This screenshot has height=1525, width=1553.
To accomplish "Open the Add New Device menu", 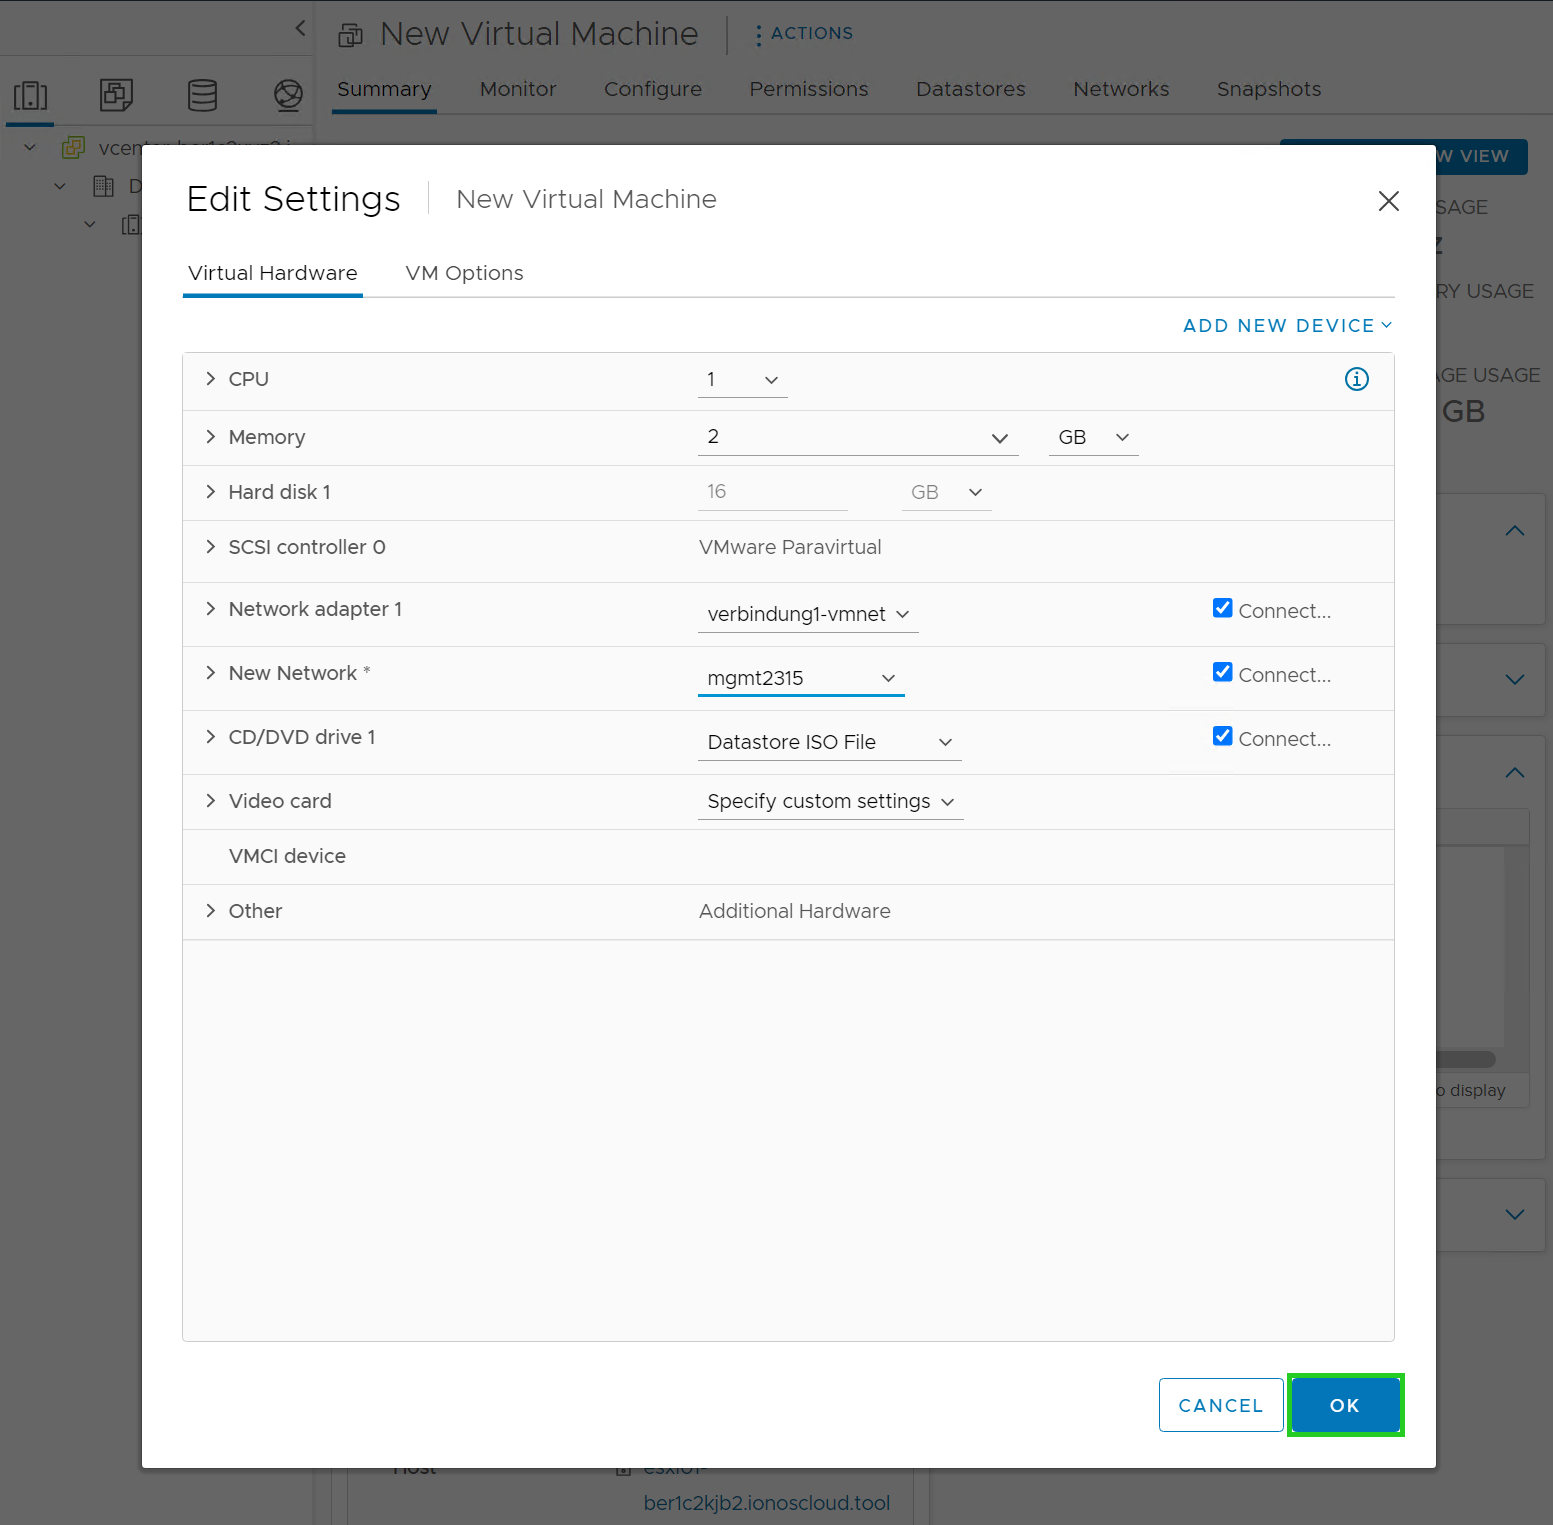I will click(x=1287, y=326).
